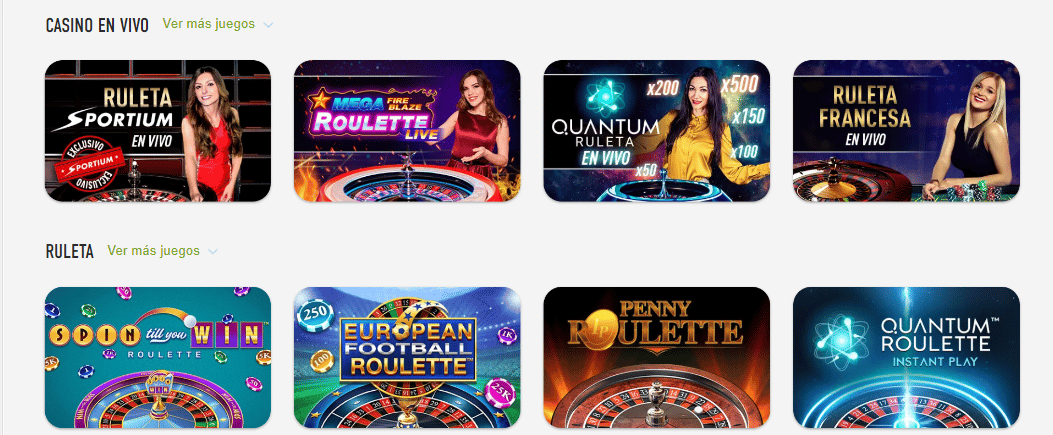Expand chevron next to Ruleta section link
Viewport: 1053px width, 435px height.
tap(213, 252)
